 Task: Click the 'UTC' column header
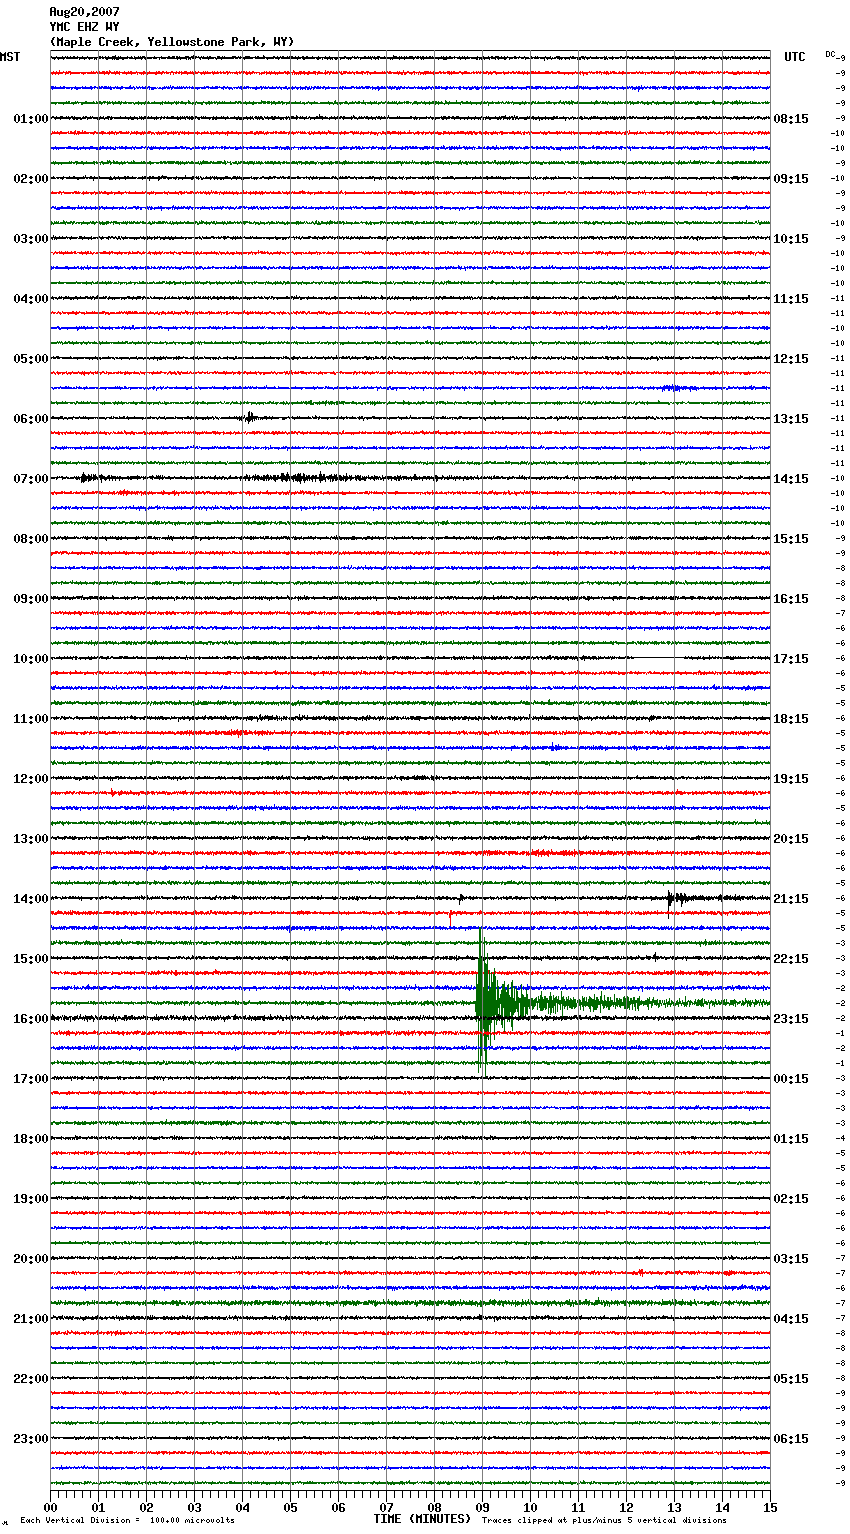coord(795,57)
